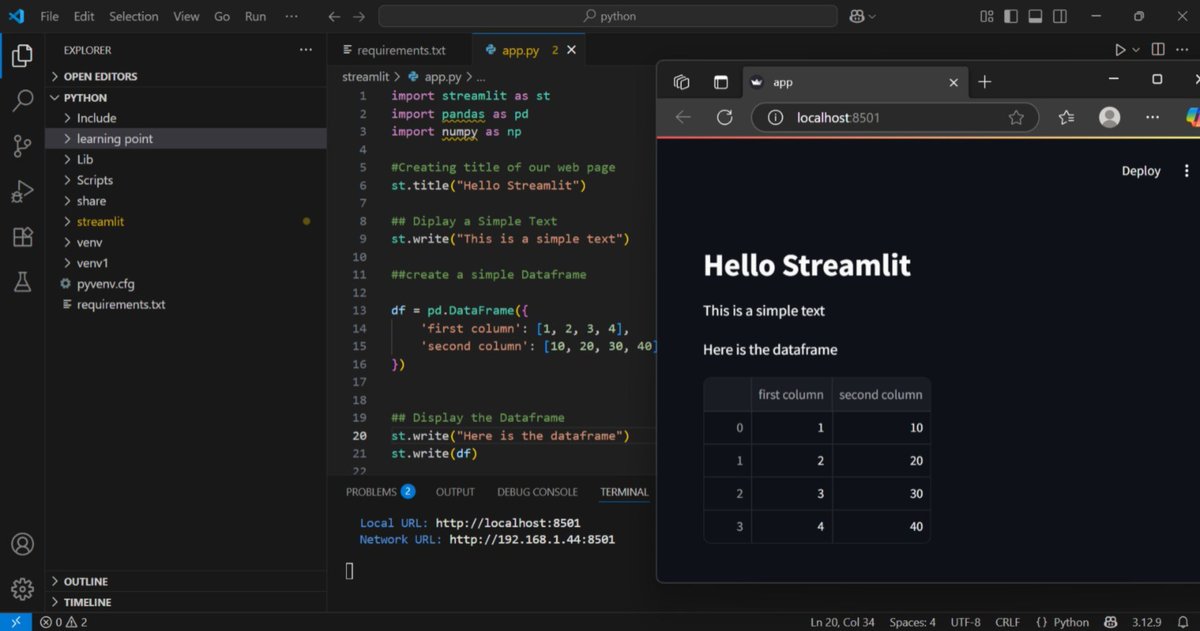
Task: Run the Python file with play button
Action: click(1120, 50)
